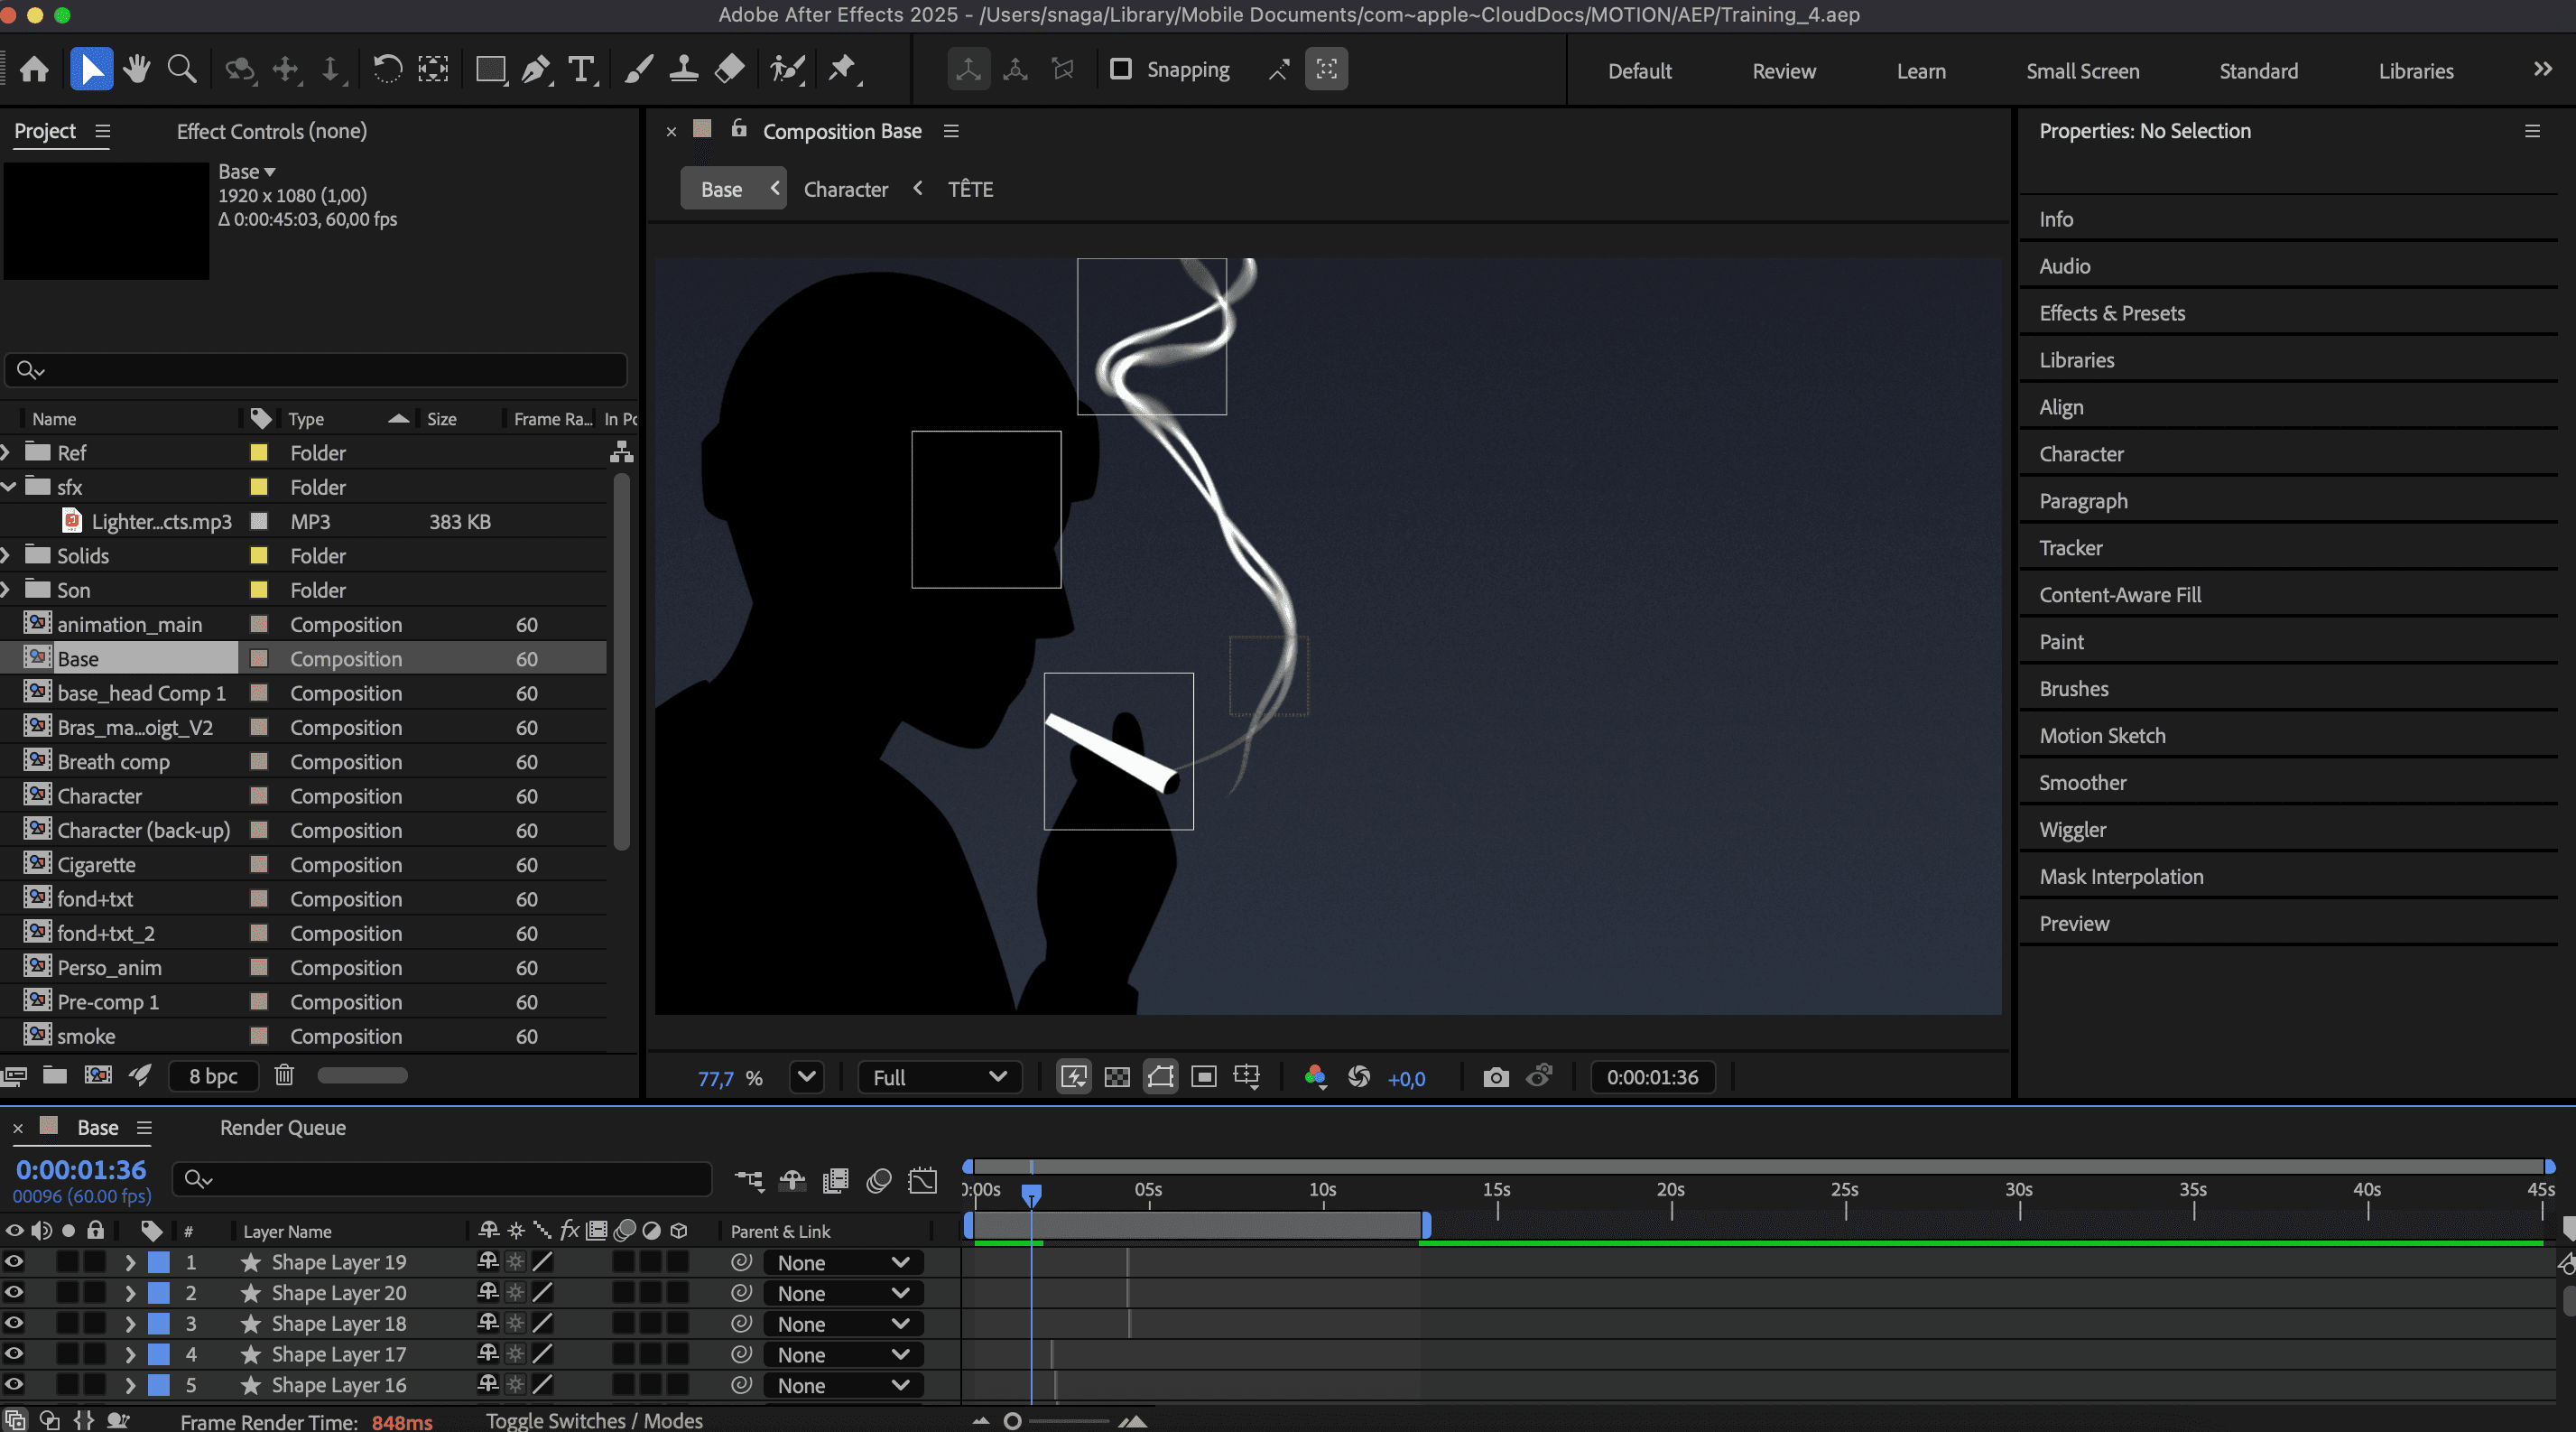This screenshot has width=2576, height=1432.
Task: Switch to the Render Queue tab
Action: tap(282, 1127)
